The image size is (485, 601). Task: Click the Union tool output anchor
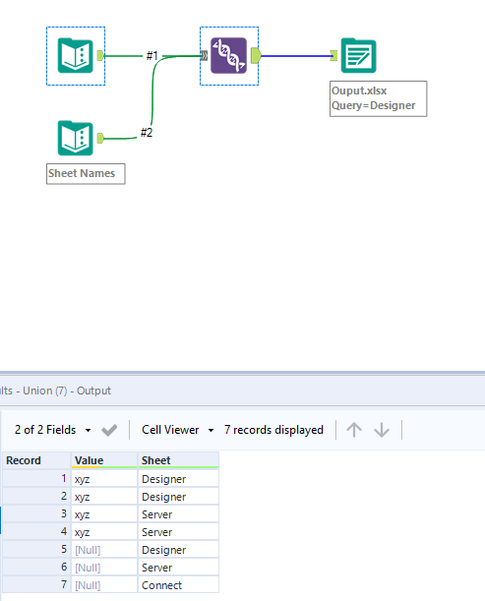click(x=256, y=56)
